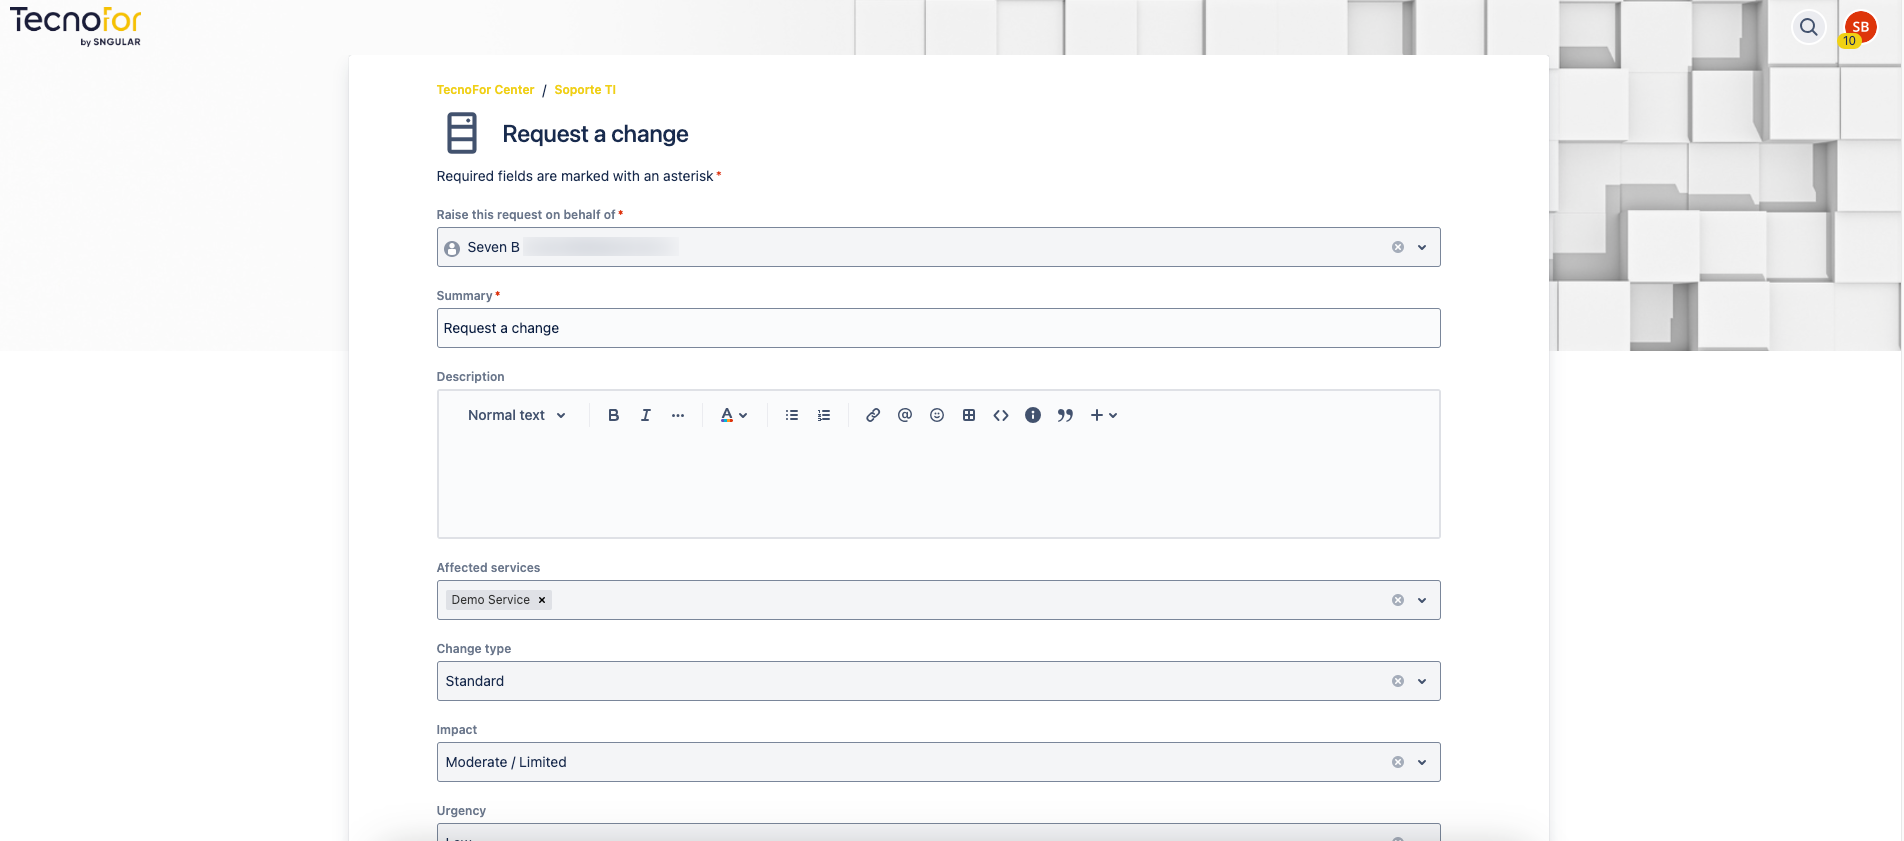Screen dimensions: 1904x841
Task: Insert a quote block
Action: click(x=1065, y=415)
